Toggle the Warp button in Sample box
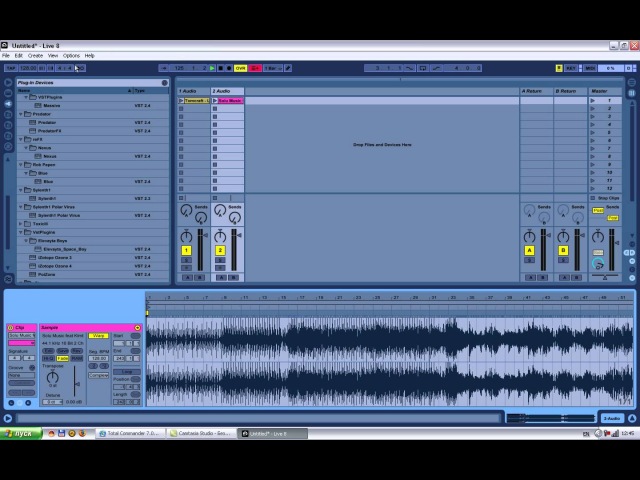The height and width of the screenshot is (480, 640). 98,336
